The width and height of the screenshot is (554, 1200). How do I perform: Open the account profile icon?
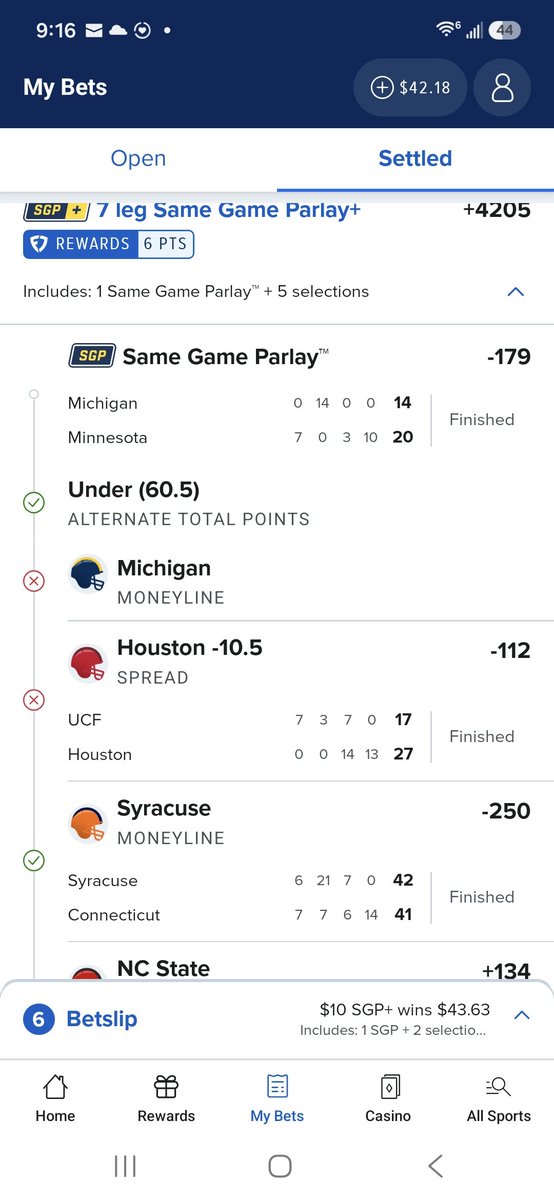[x=503, y=88]
